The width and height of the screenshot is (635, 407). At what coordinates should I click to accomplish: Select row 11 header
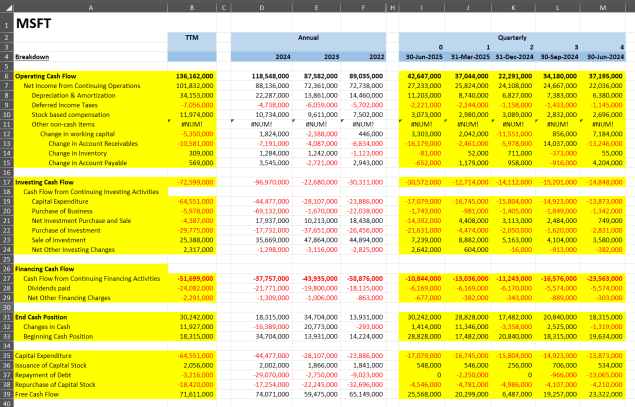coord(7,124)
